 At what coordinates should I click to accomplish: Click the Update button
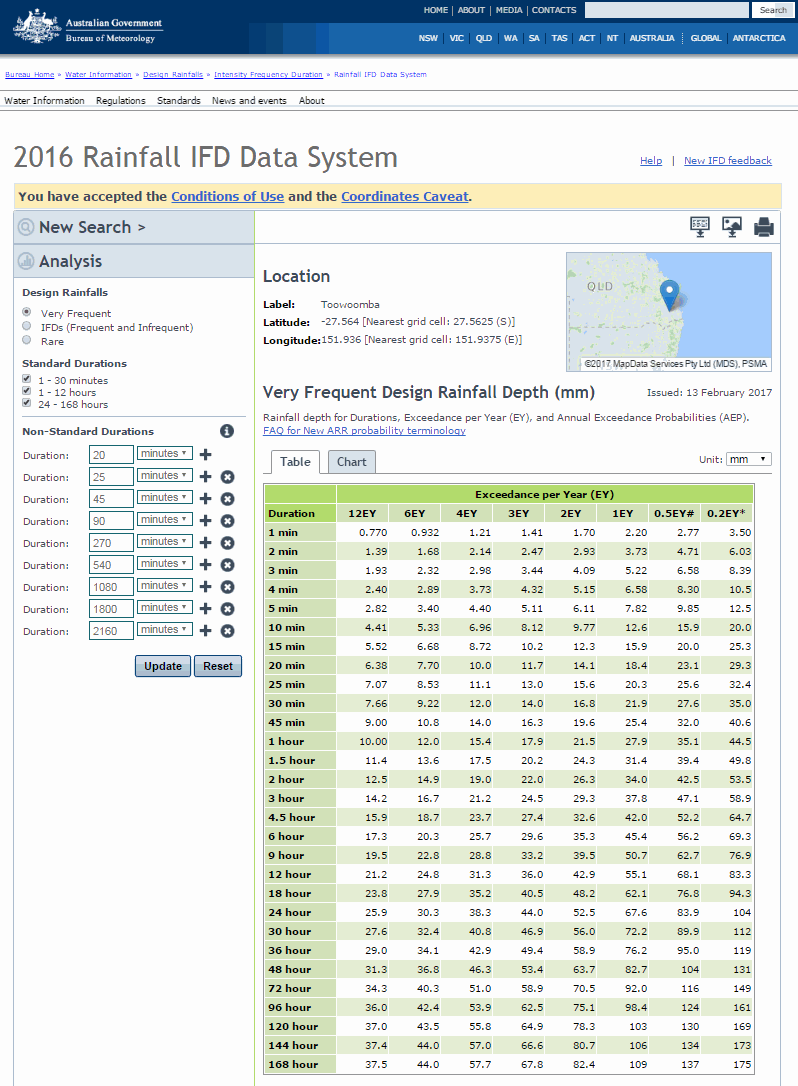pos(163,666)
